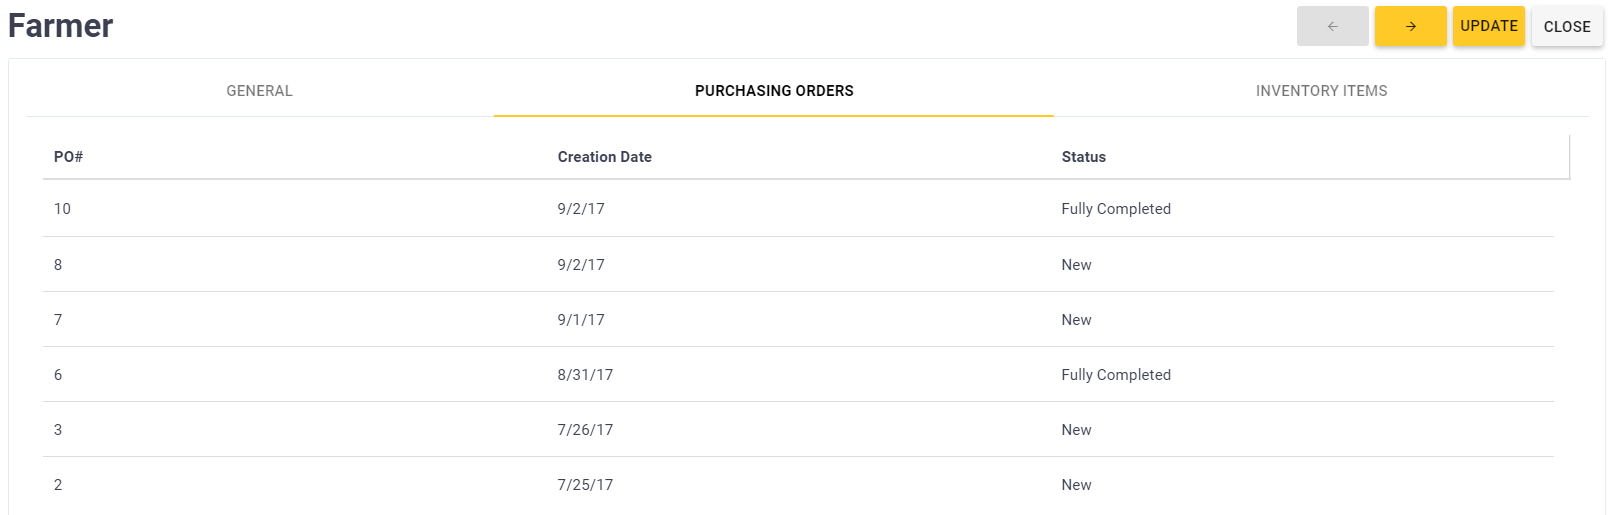Open purchase order 7 row
Image resolution: width=1613 pixels, height=515 pixels.
coord(58,320)
